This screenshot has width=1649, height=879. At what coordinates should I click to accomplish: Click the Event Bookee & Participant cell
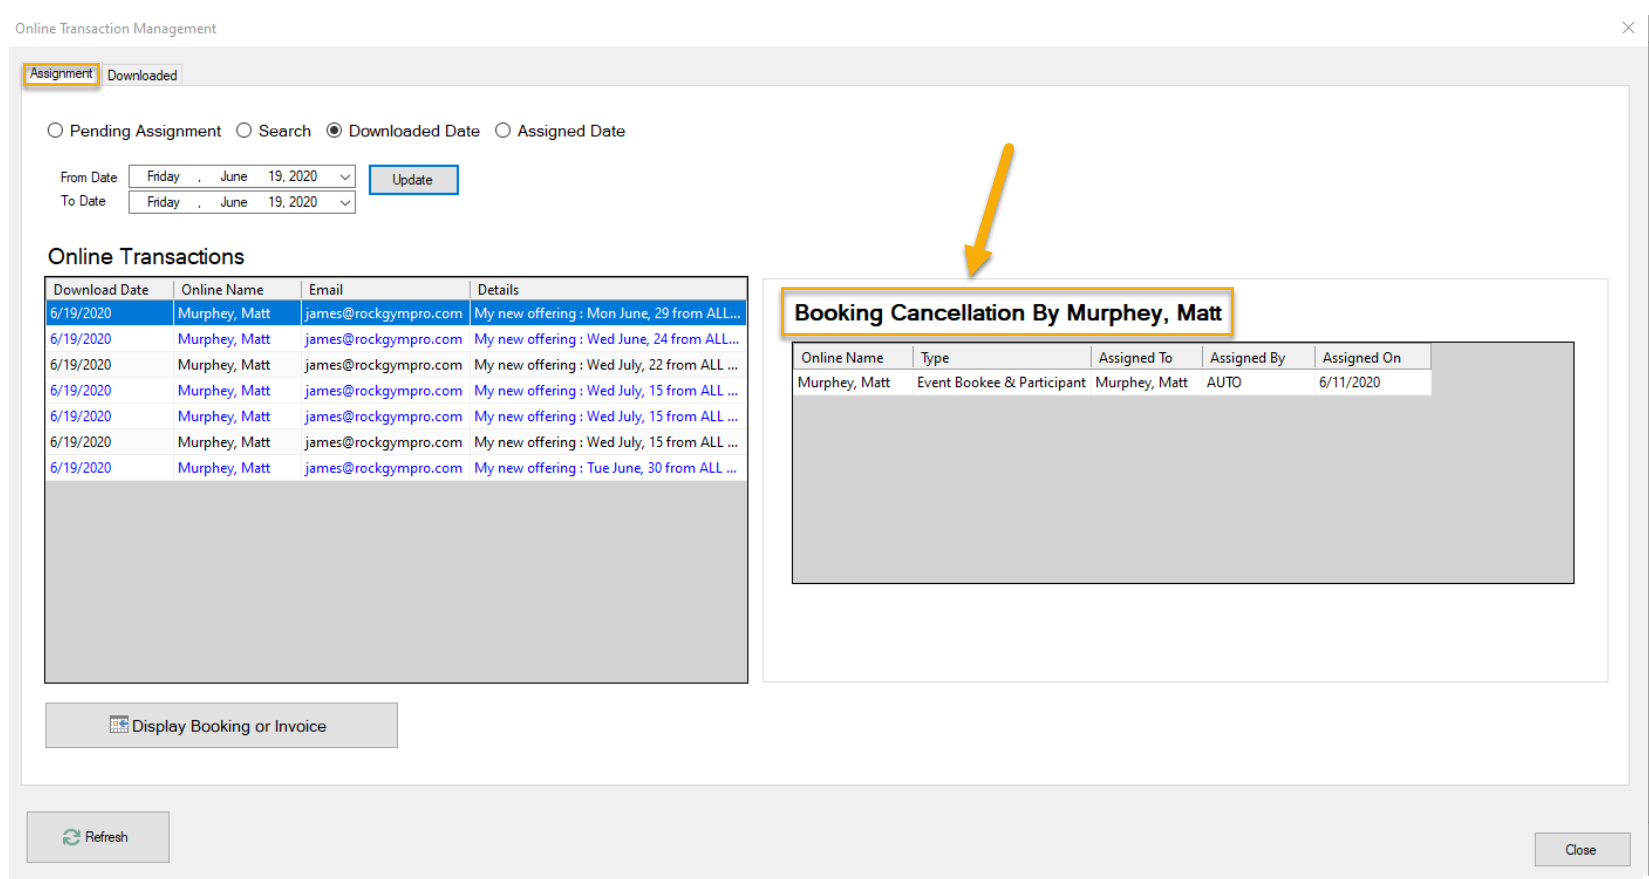(1001, 382)
